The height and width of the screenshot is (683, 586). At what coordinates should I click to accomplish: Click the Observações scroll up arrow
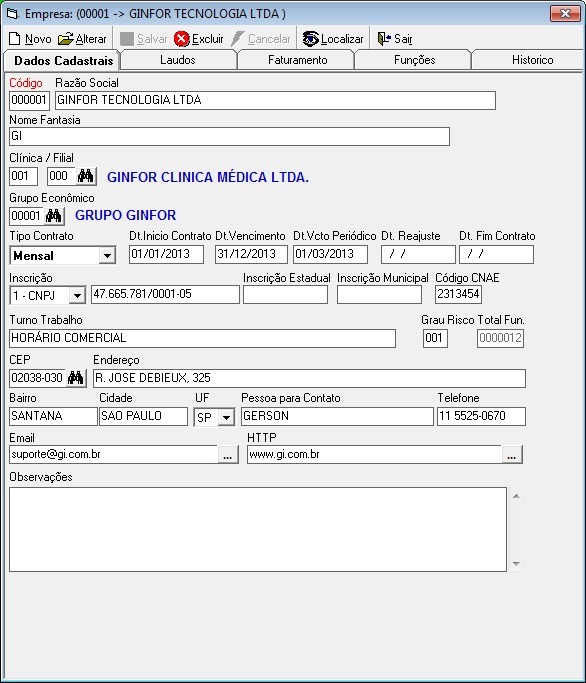coord(516,496)
